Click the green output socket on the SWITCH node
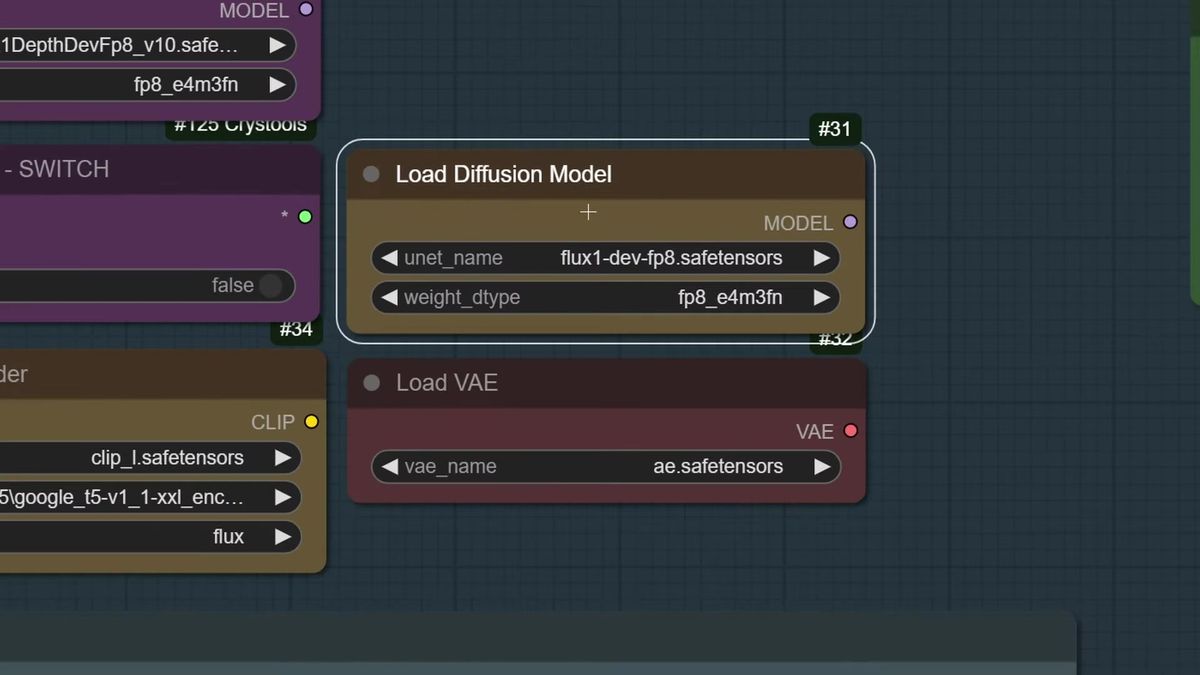 305,216
